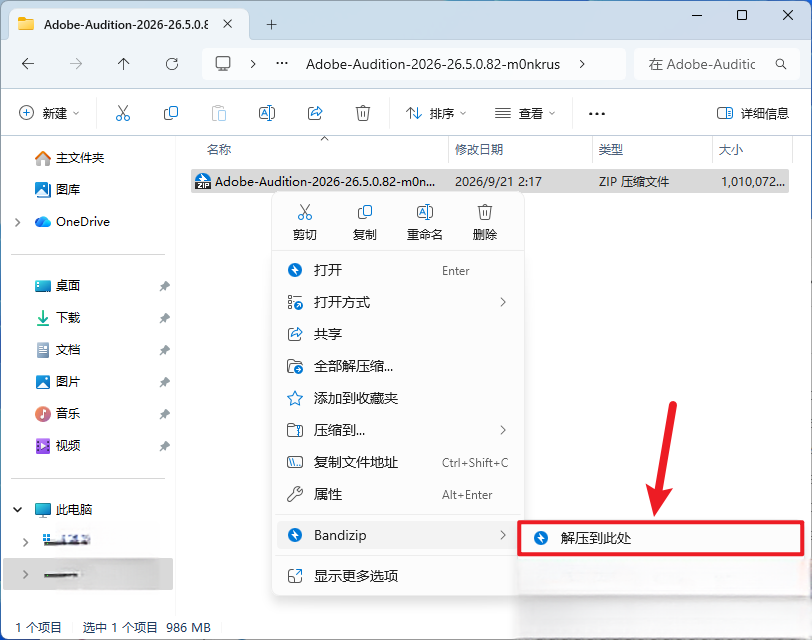Image resolution: width=812 pixels, height=640 pixels.
Task: Go back with the left arrow
Action: click(x=28, y=64)
